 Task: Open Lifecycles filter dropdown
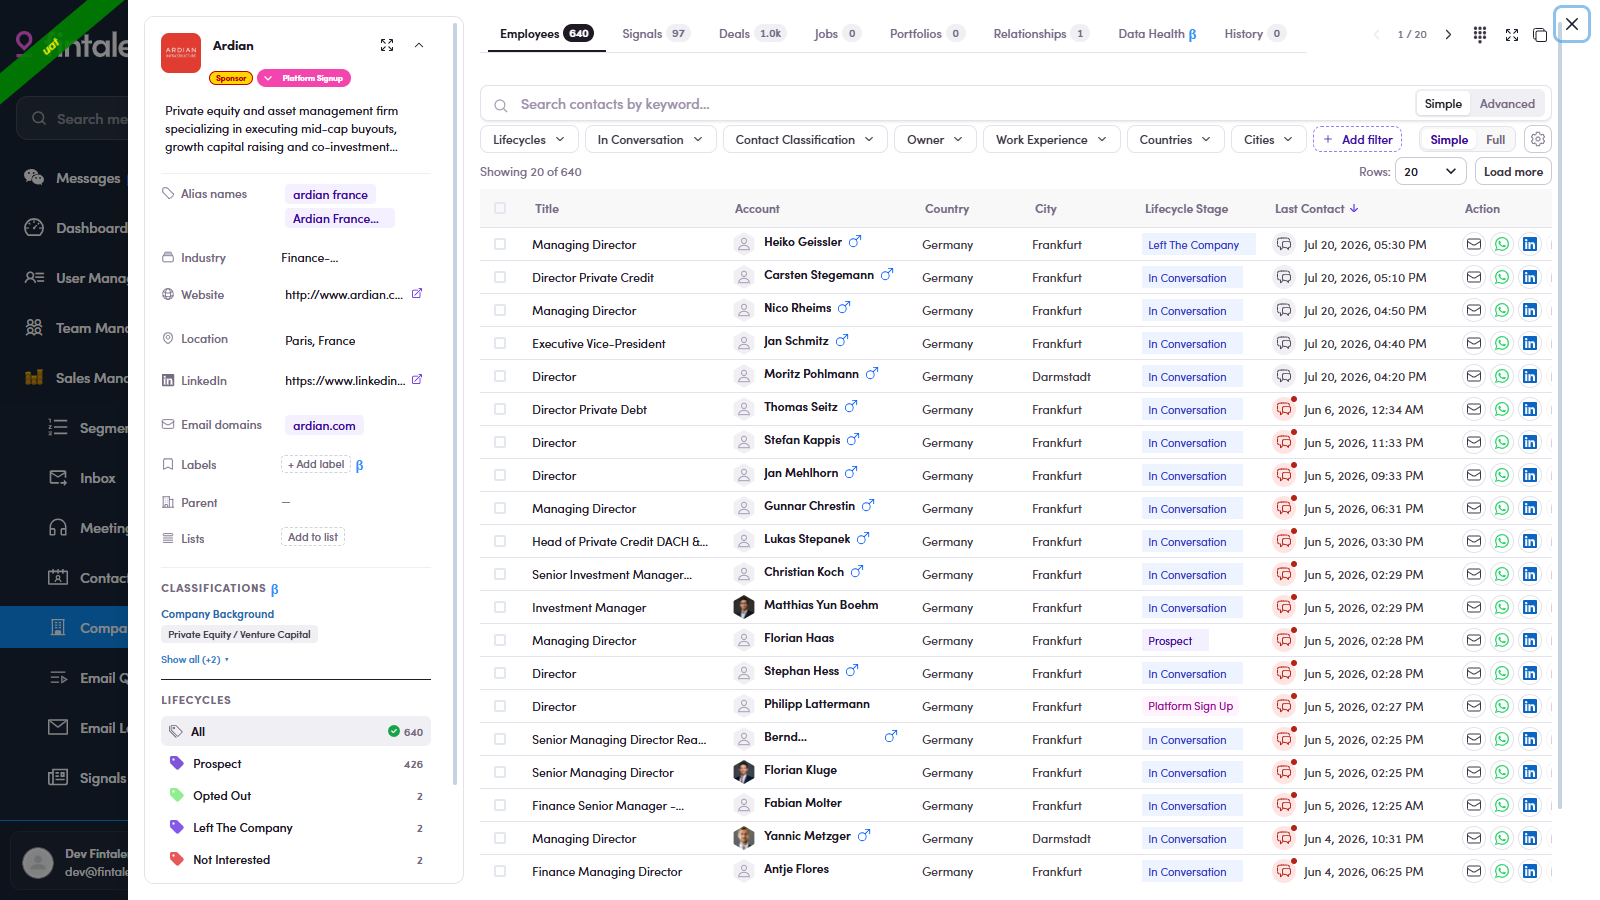tap(529, 139)
